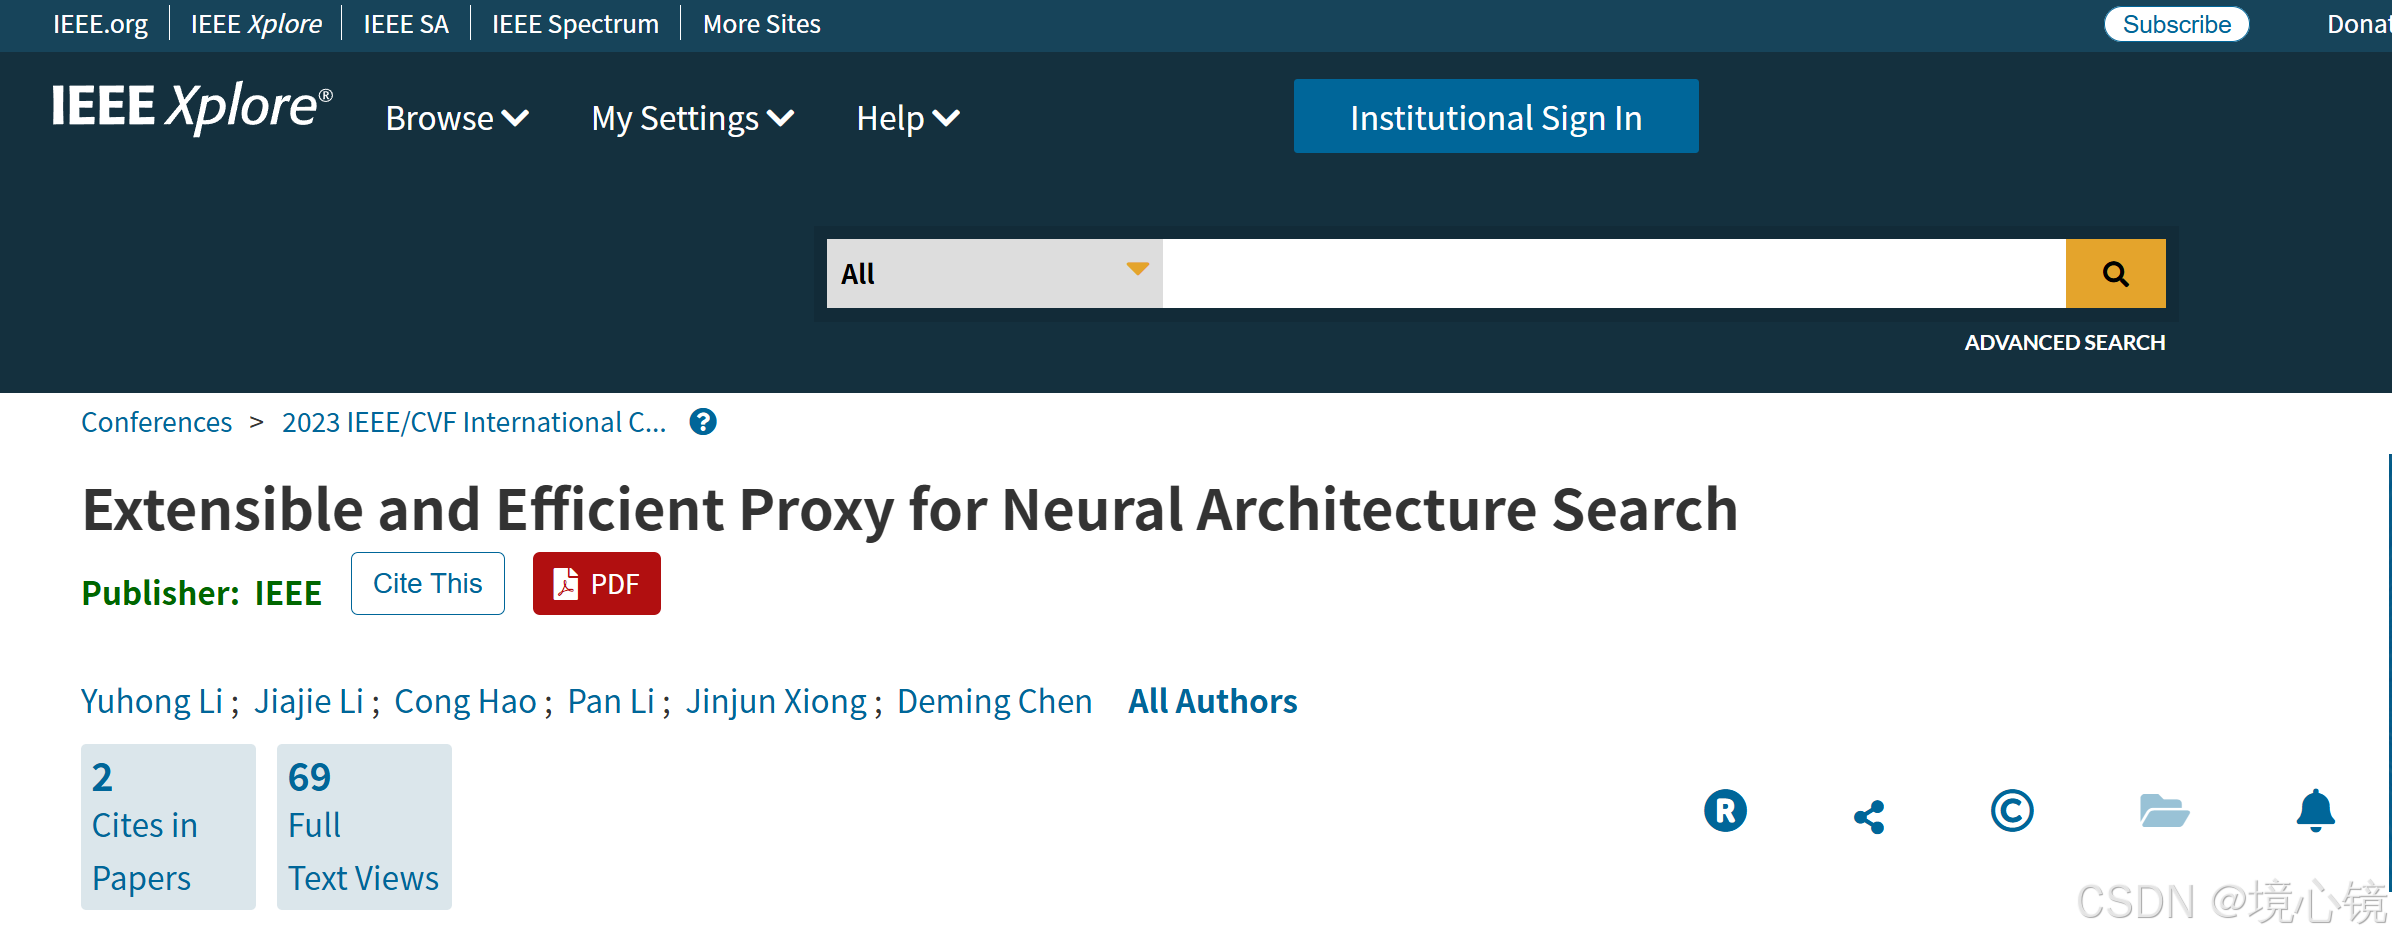Open the breadcrumb help question mark

703,422
